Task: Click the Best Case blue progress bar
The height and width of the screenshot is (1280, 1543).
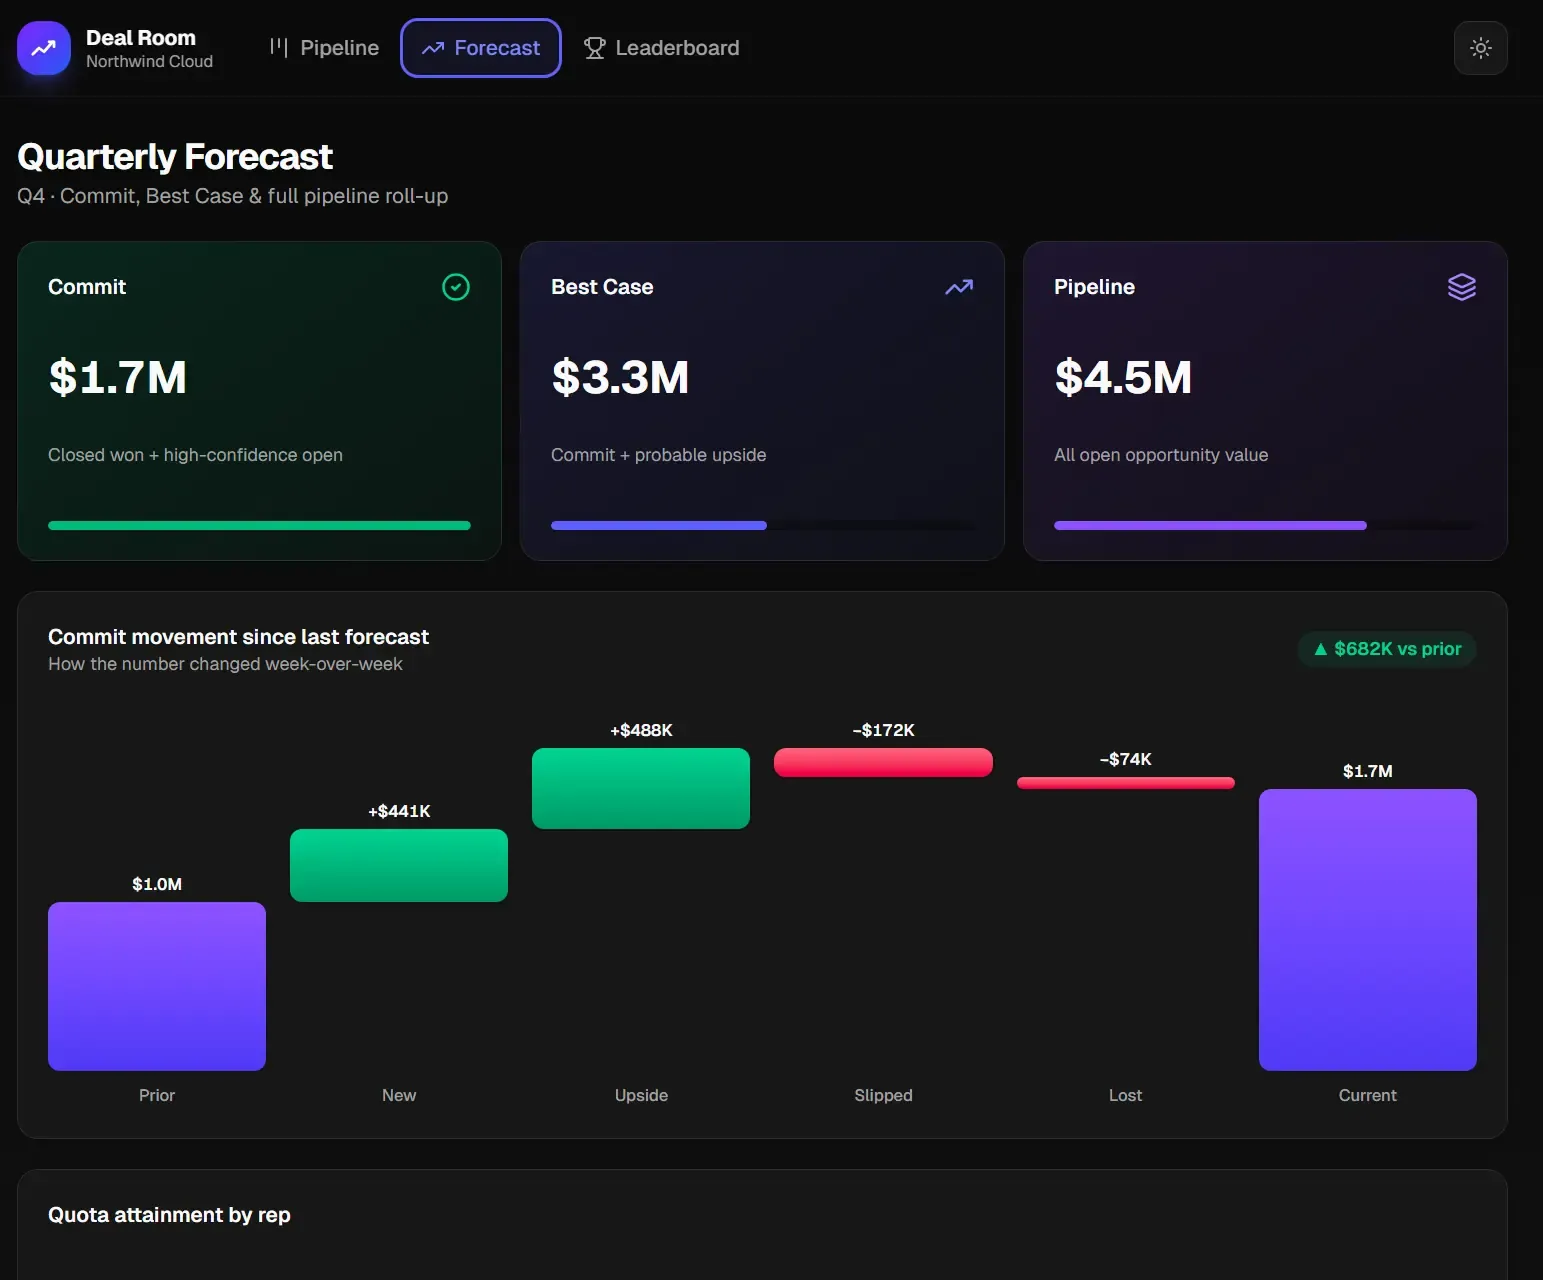Action: (659, 525)
